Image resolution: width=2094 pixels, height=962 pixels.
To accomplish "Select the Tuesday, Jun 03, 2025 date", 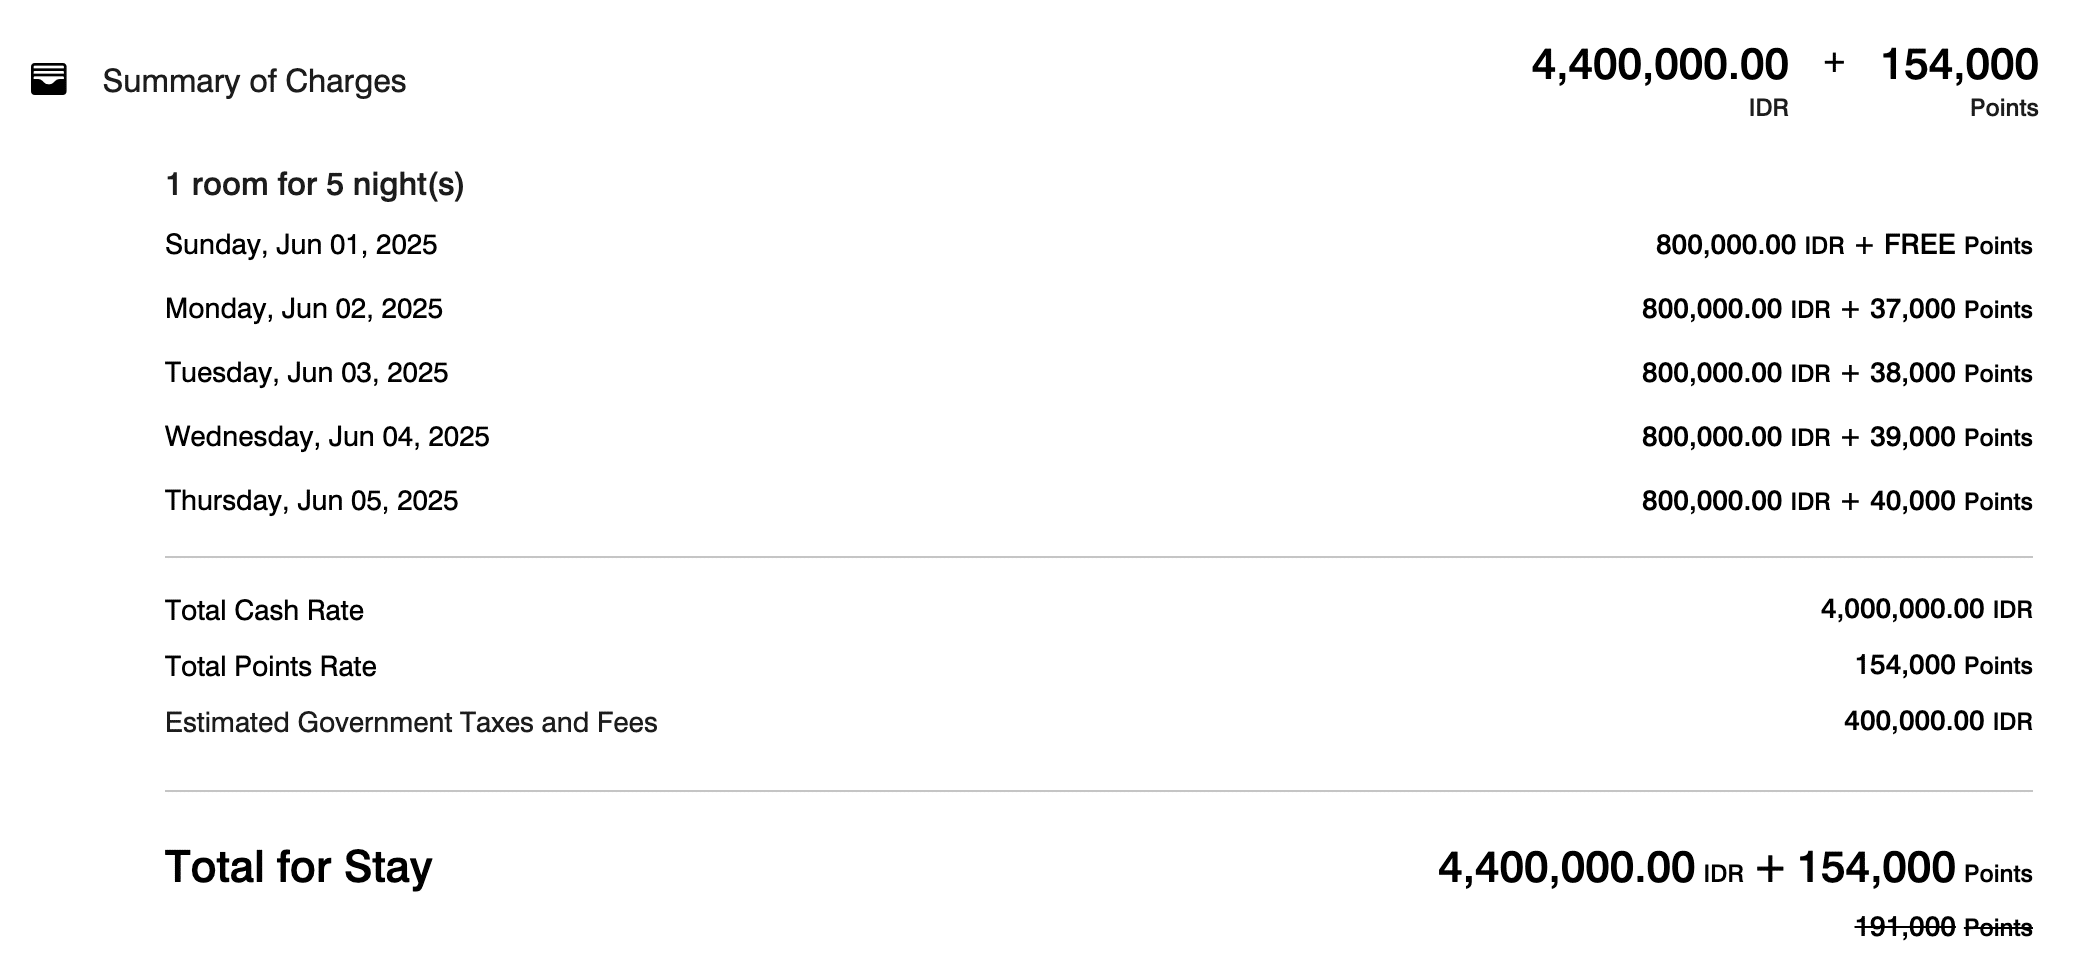I will (306, 373).
